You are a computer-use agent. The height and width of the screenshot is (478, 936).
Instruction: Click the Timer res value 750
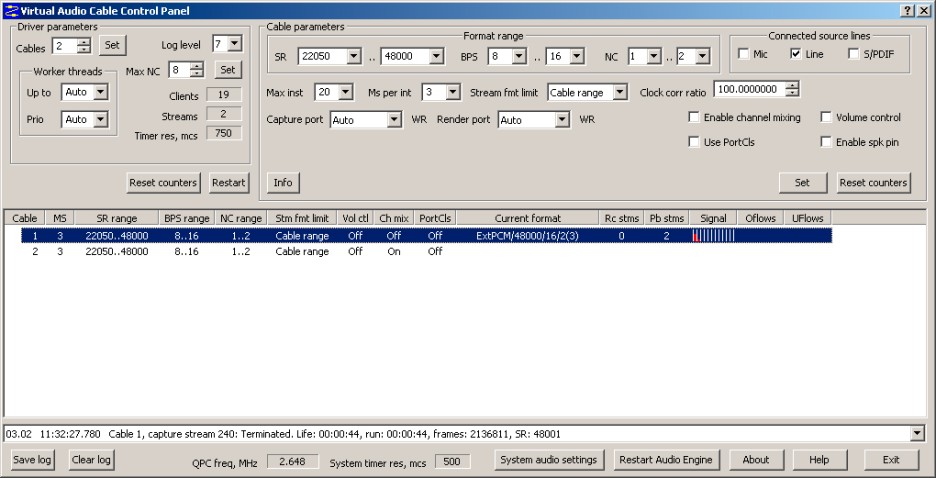click(224, 133)
